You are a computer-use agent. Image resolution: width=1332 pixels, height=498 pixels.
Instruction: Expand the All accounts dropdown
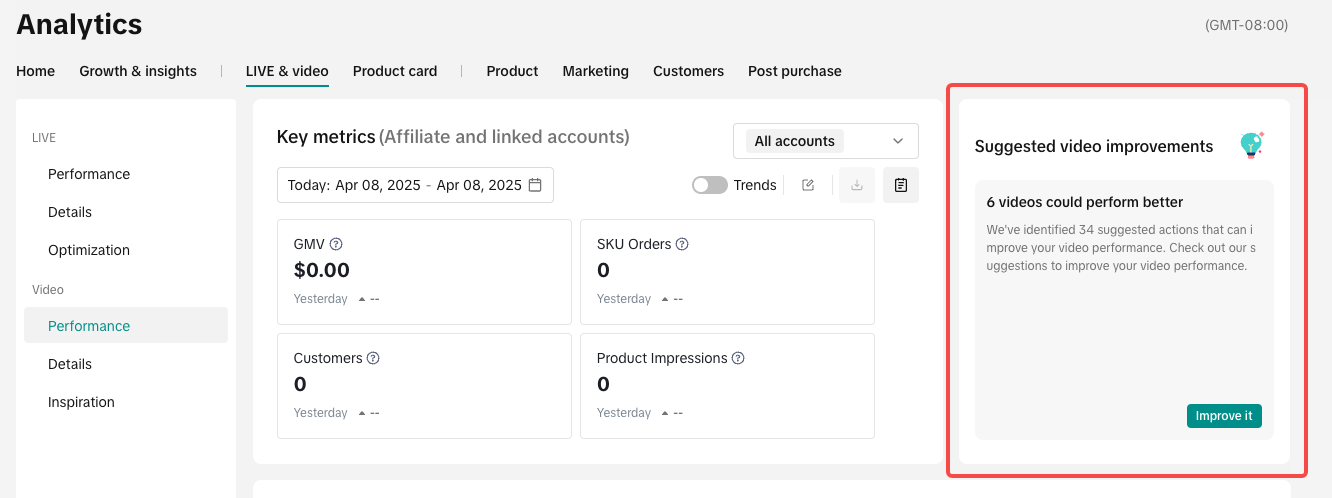click(825, 141)
